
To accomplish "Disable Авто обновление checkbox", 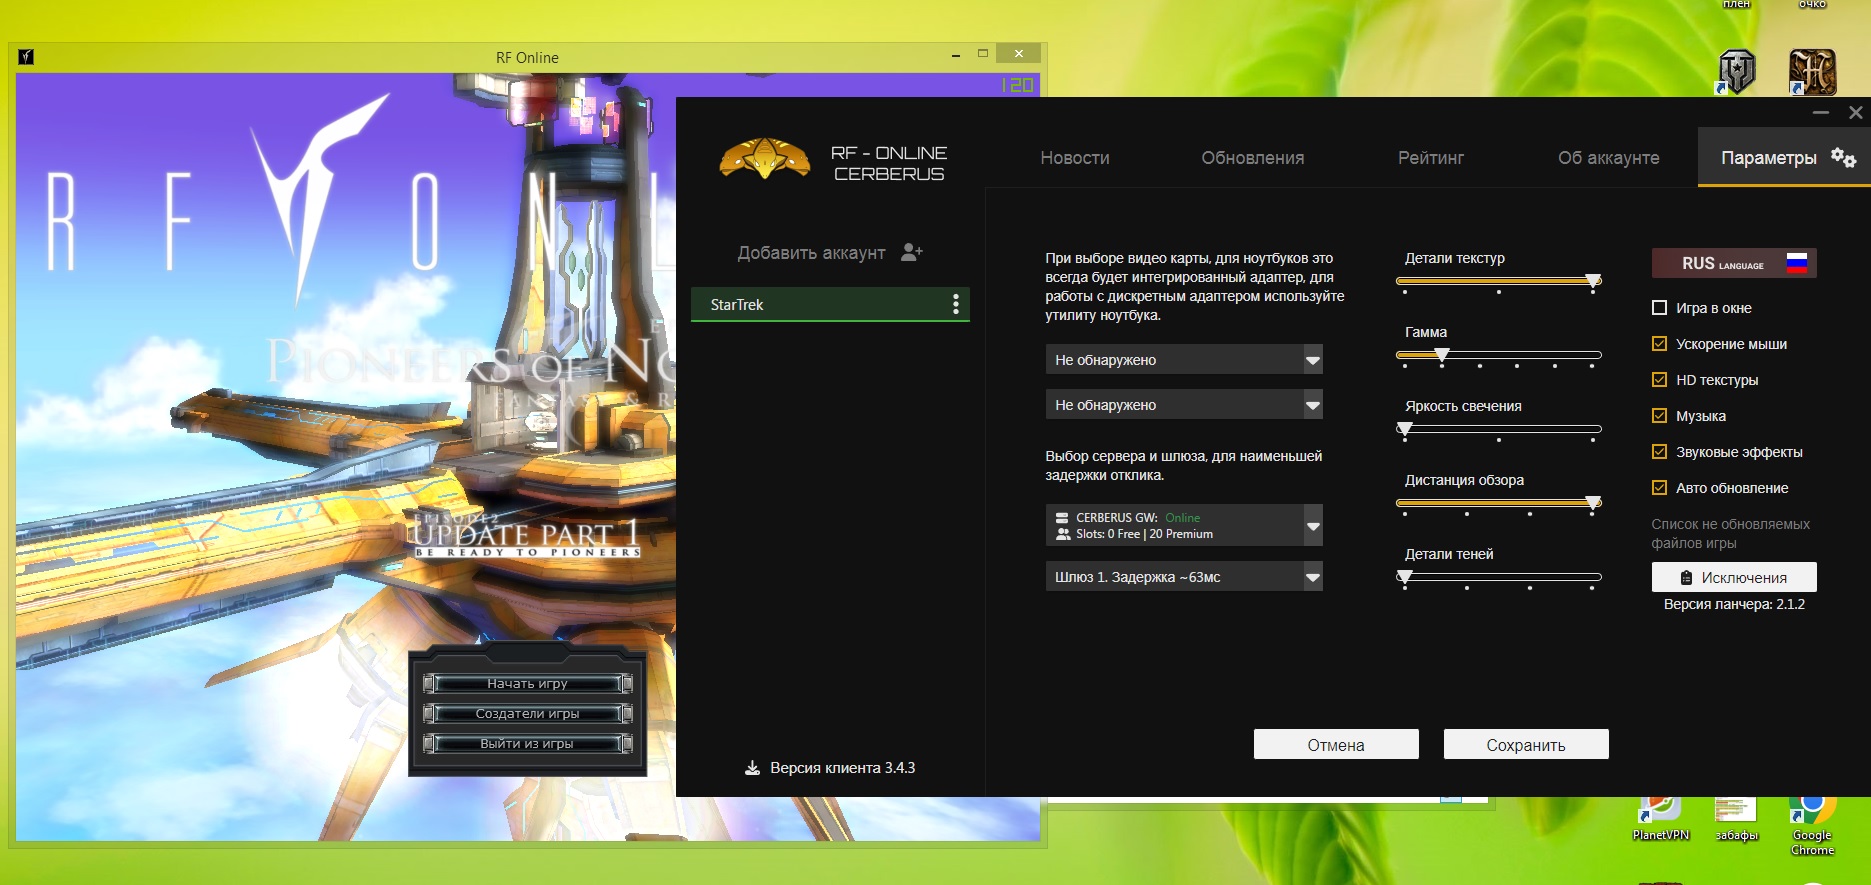I will click(1660, 488).
